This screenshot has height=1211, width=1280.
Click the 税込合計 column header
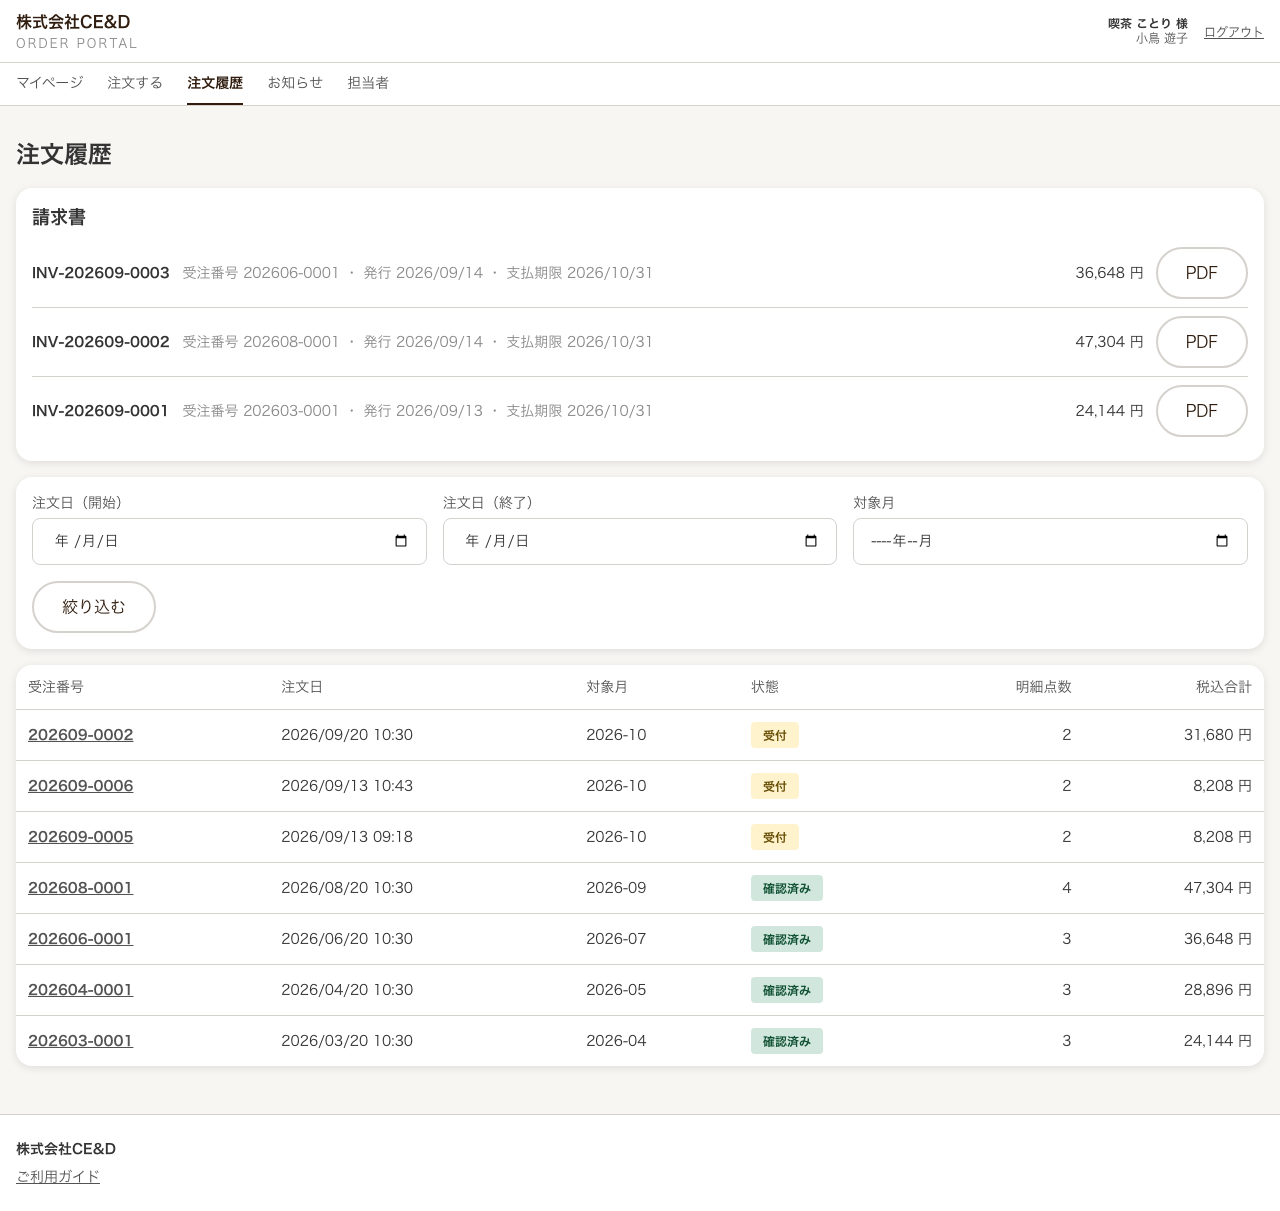[1224, 687]
